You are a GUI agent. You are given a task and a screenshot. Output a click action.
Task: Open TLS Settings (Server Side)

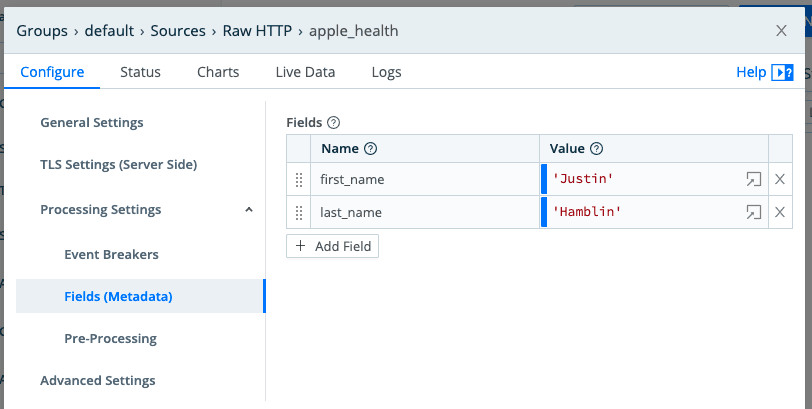click(x=118, y=164)
